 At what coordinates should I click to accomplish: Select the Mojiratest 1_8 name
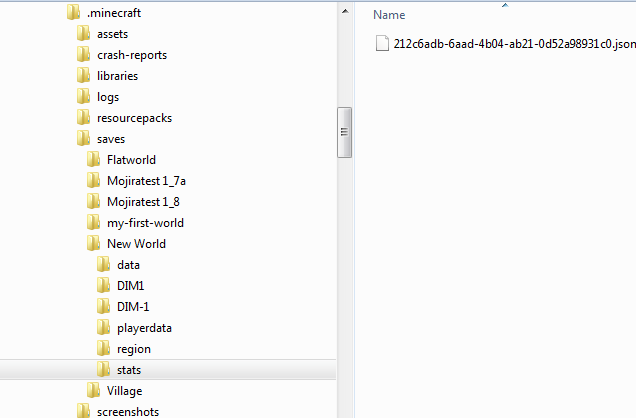pos(143,202)
